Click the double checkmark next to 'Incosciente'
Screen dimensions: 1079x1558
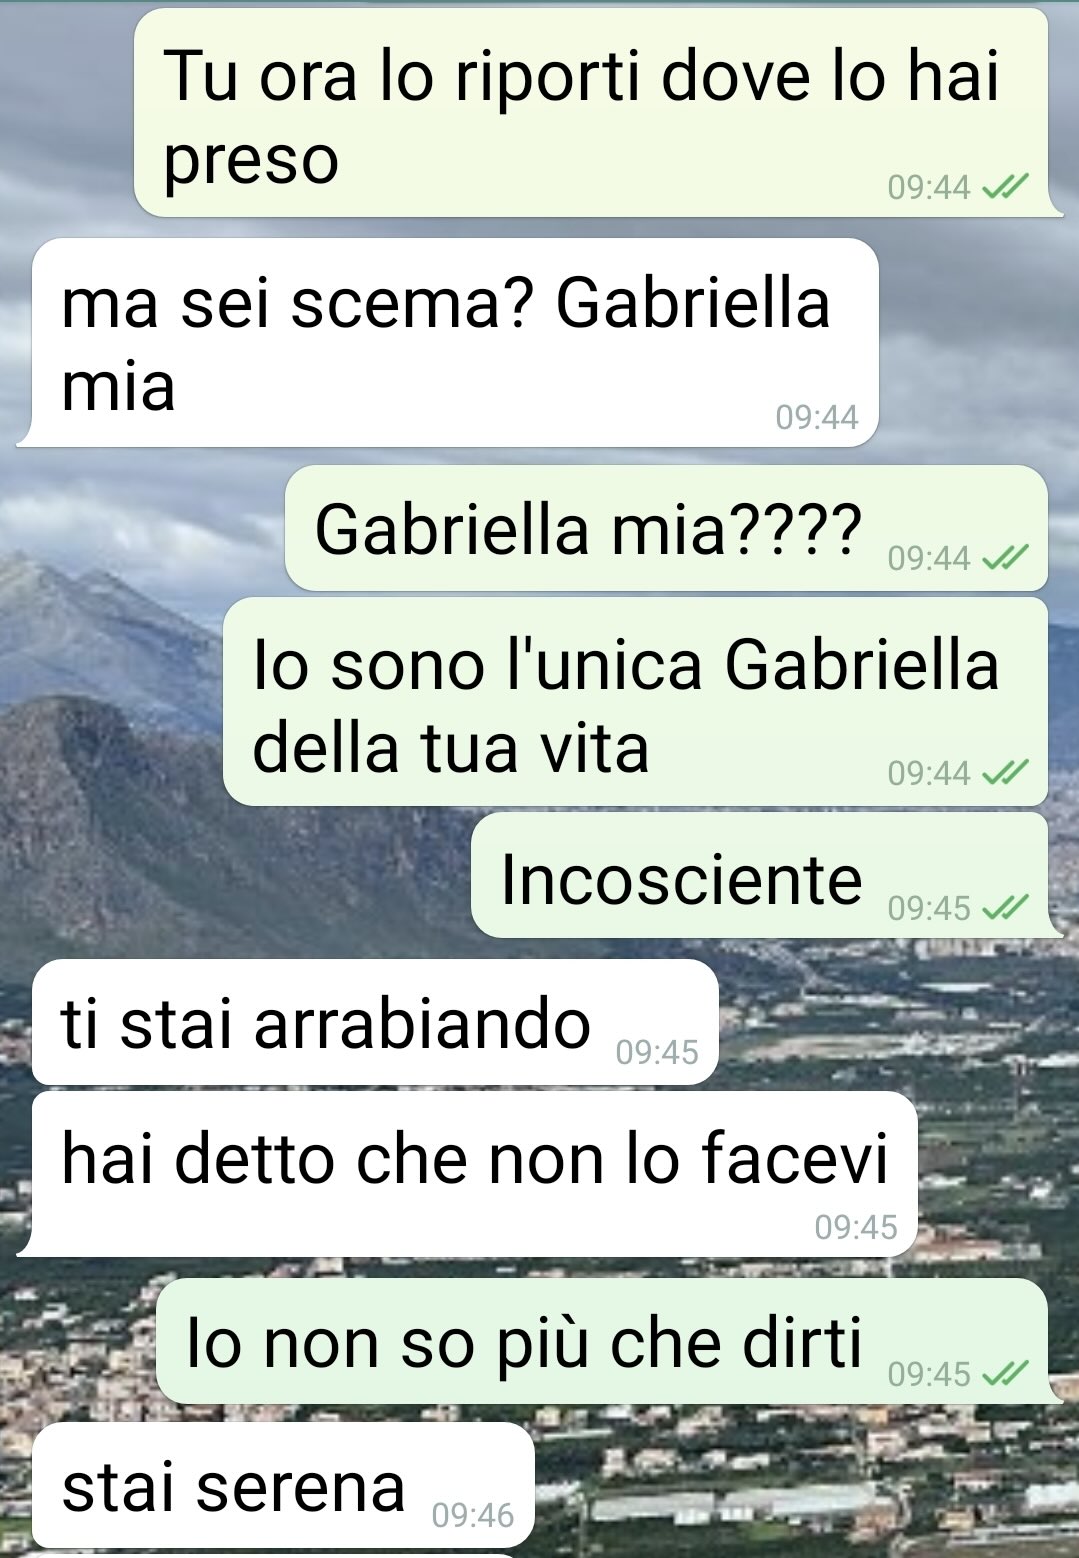pos(1006,907)
